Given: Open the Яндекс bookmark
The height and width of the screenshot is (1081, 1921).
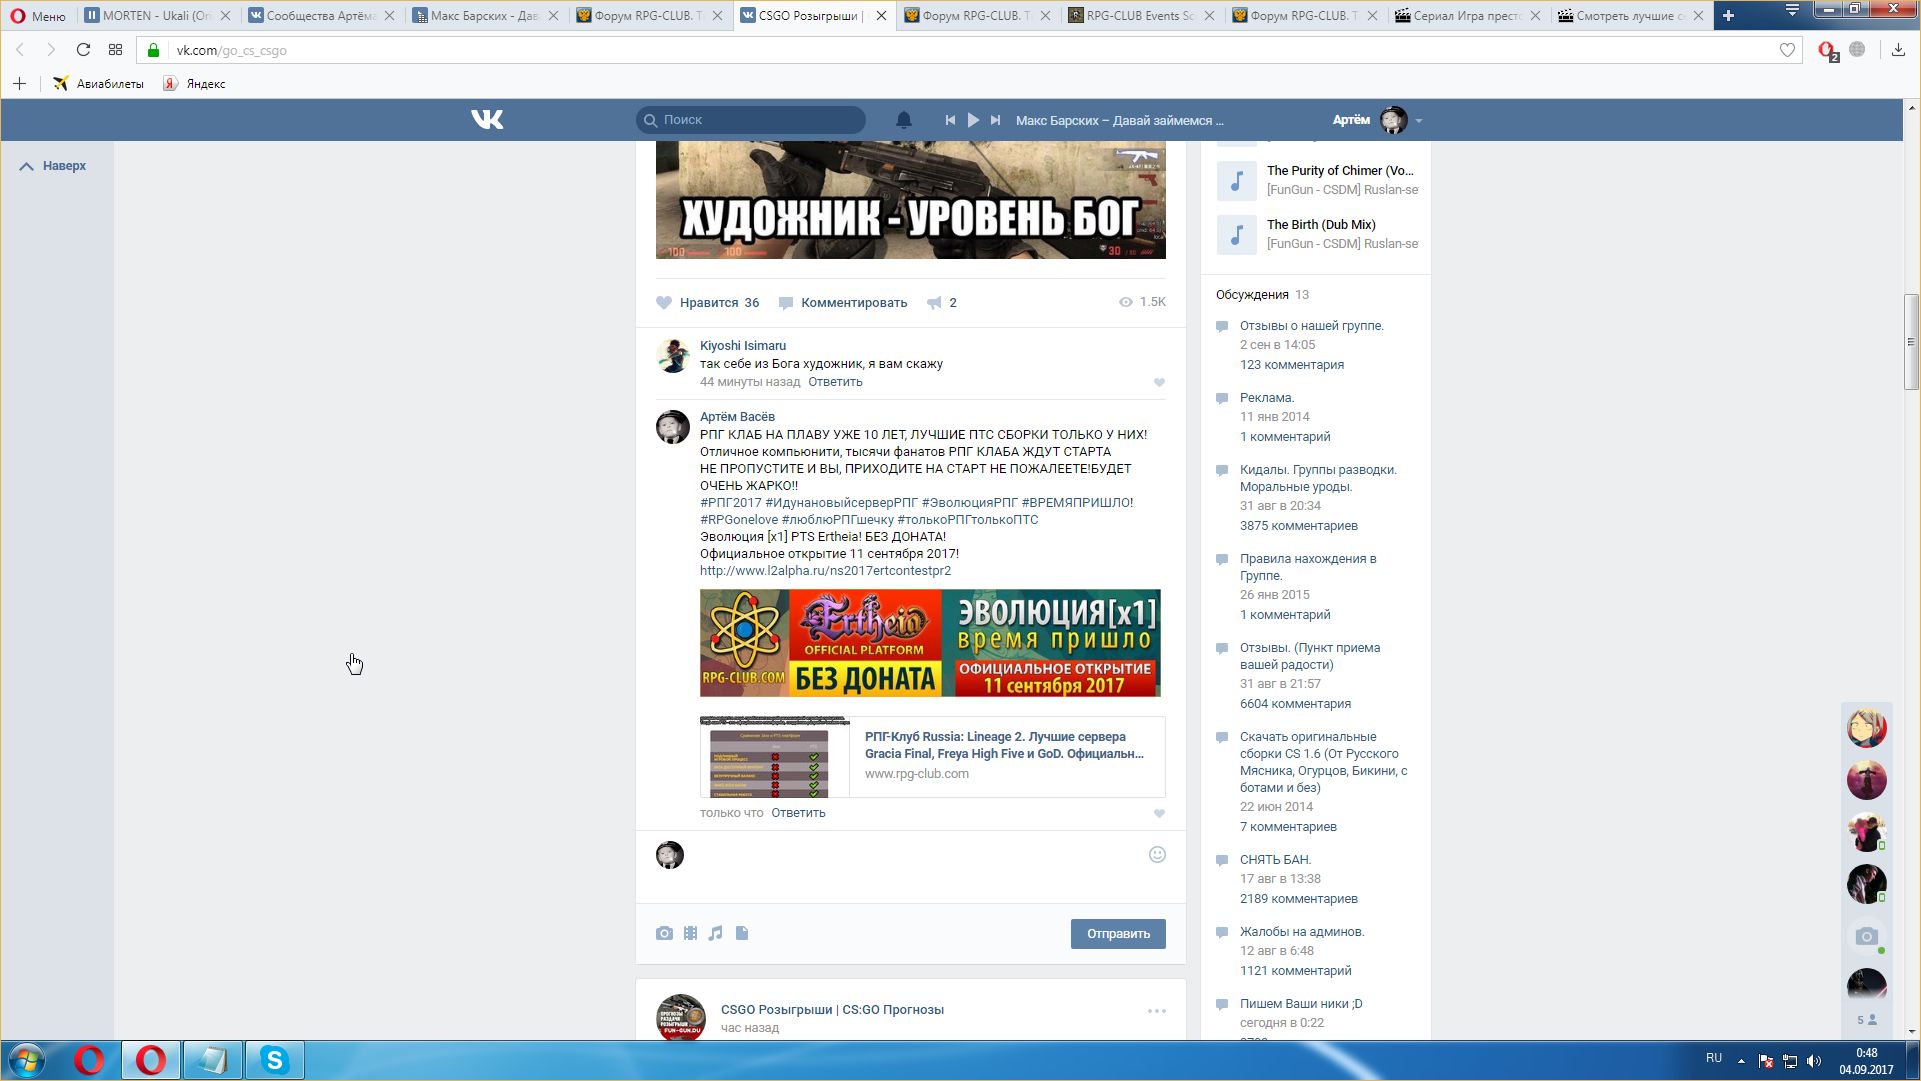Looking at the screenshot, I should (x=195, y=84).
